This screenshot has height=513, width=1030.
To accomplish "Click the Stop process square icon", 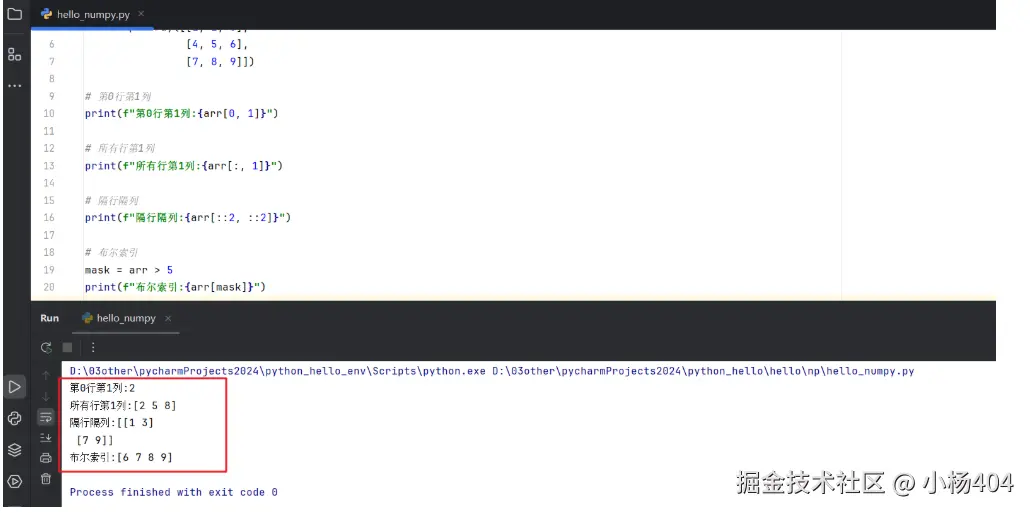I will click(x=68, y=347).
